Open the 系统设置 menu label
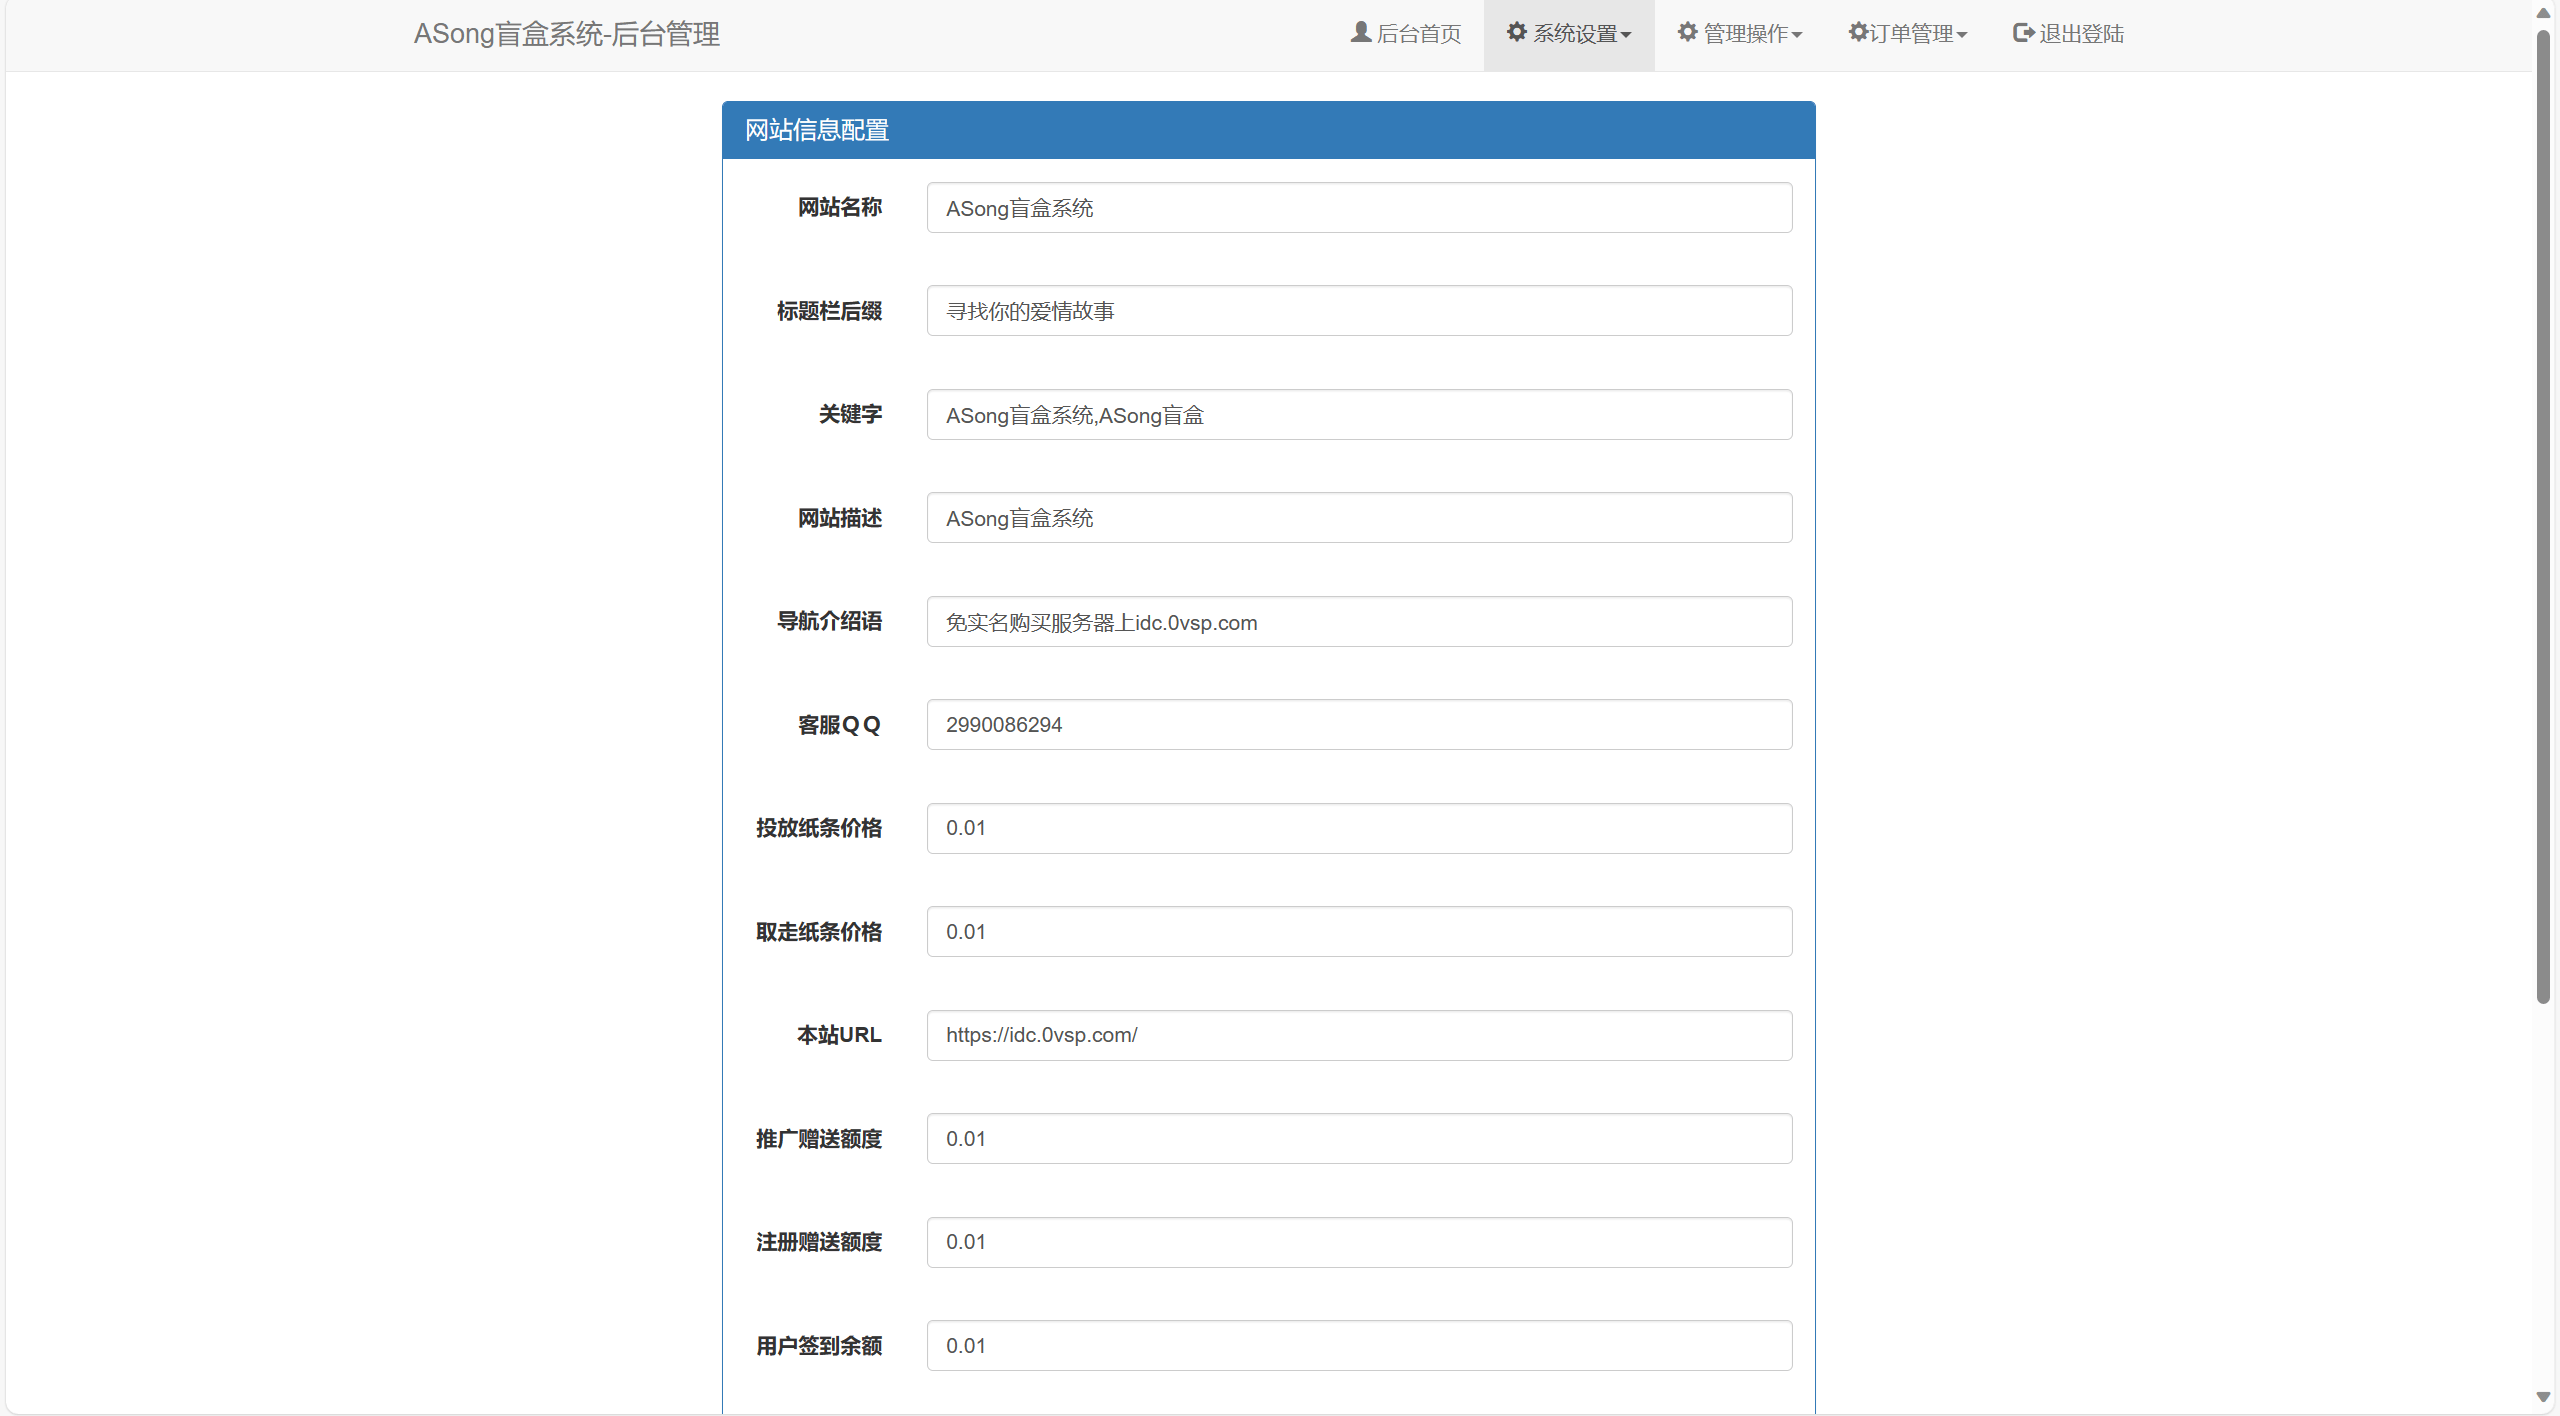Viewport: 2560px width, 1416px height. click(x=1575, y=34)
